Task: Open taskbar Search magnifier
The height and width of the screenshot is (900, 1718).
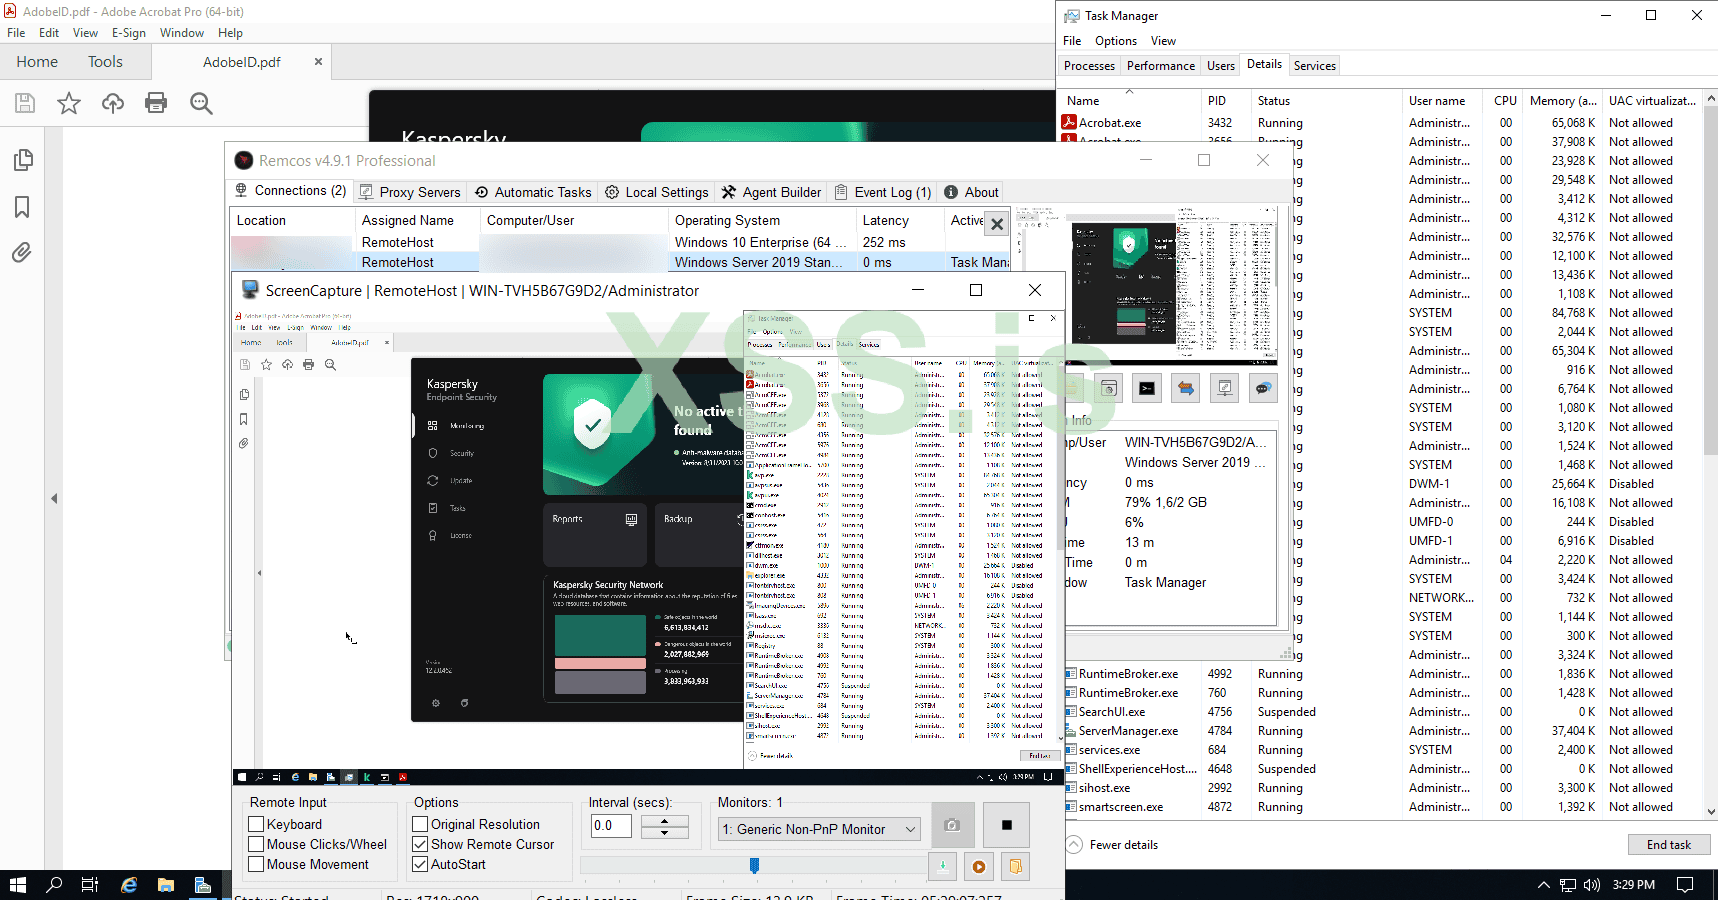Action: (54, 885)
